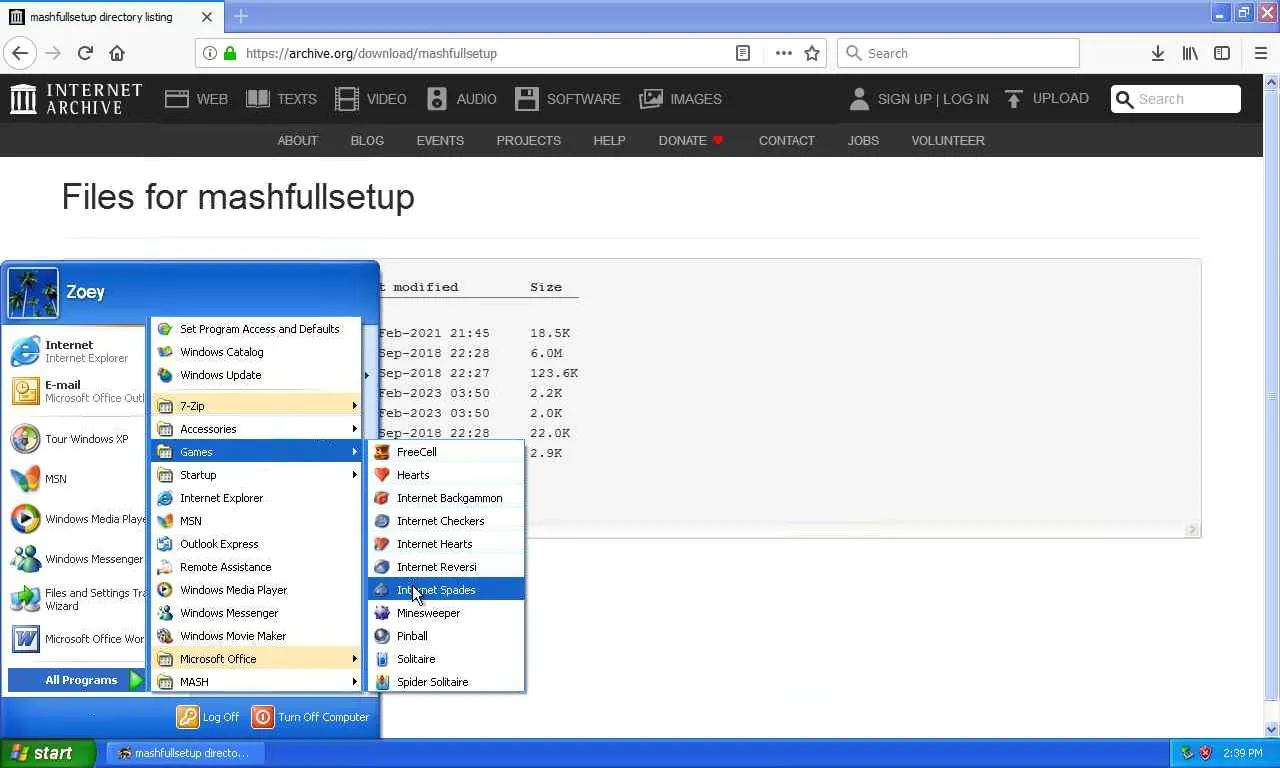
Task: Launch Internet Hearts from Games
Action: coord(446,544)
